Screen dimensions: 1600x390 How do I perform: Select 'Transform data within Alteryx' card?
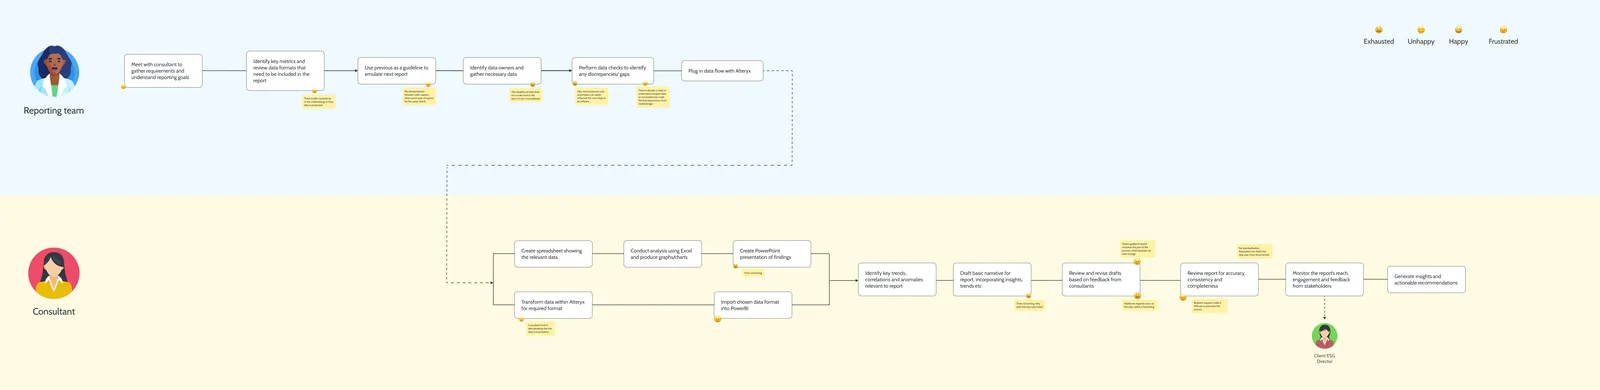pyautogui.click(x=554, y=305)
